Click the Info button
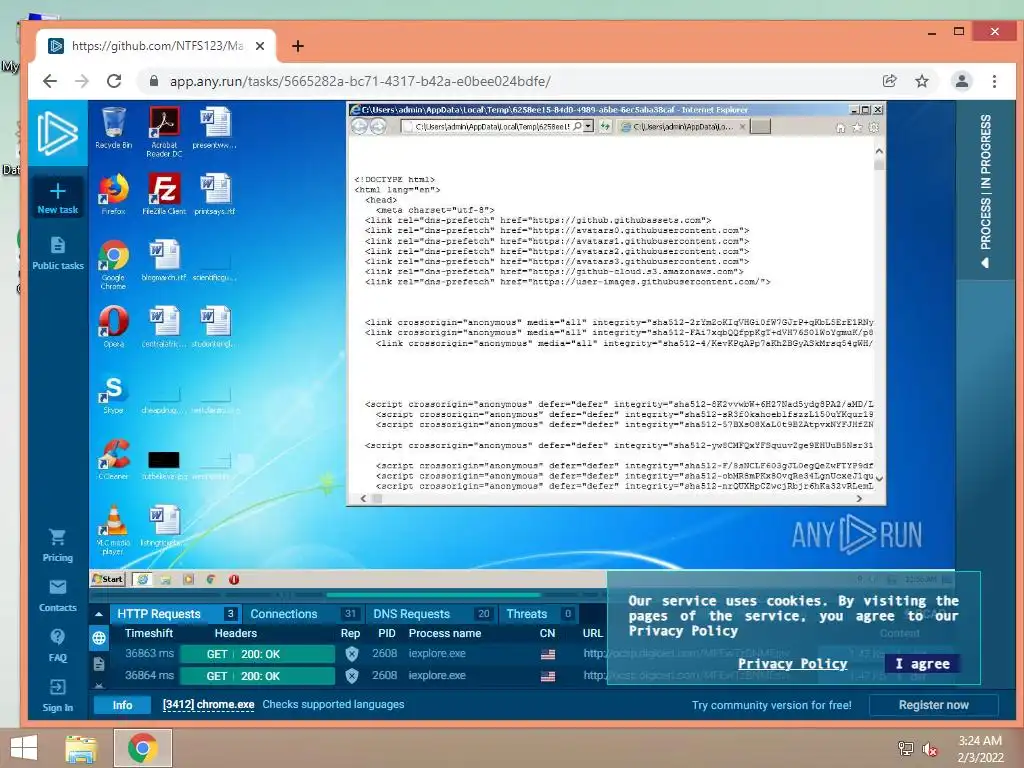Viewport: 1024px width, 768px height. pyautogui.click(x=122, y=705)
